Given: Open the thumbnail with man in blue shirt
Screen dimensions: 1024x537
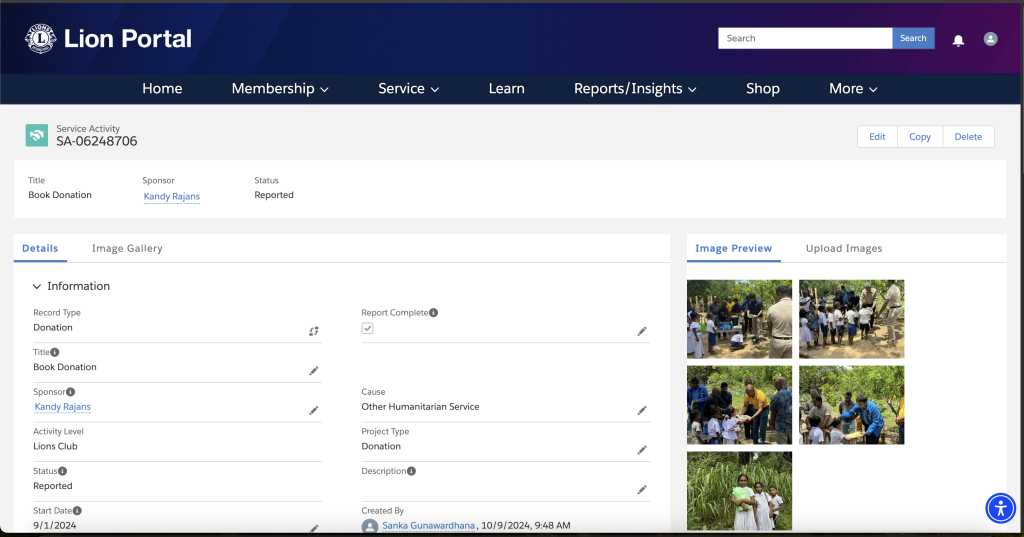Looking at the screenshot, I should pyautogui.click(x=852, y=405).
